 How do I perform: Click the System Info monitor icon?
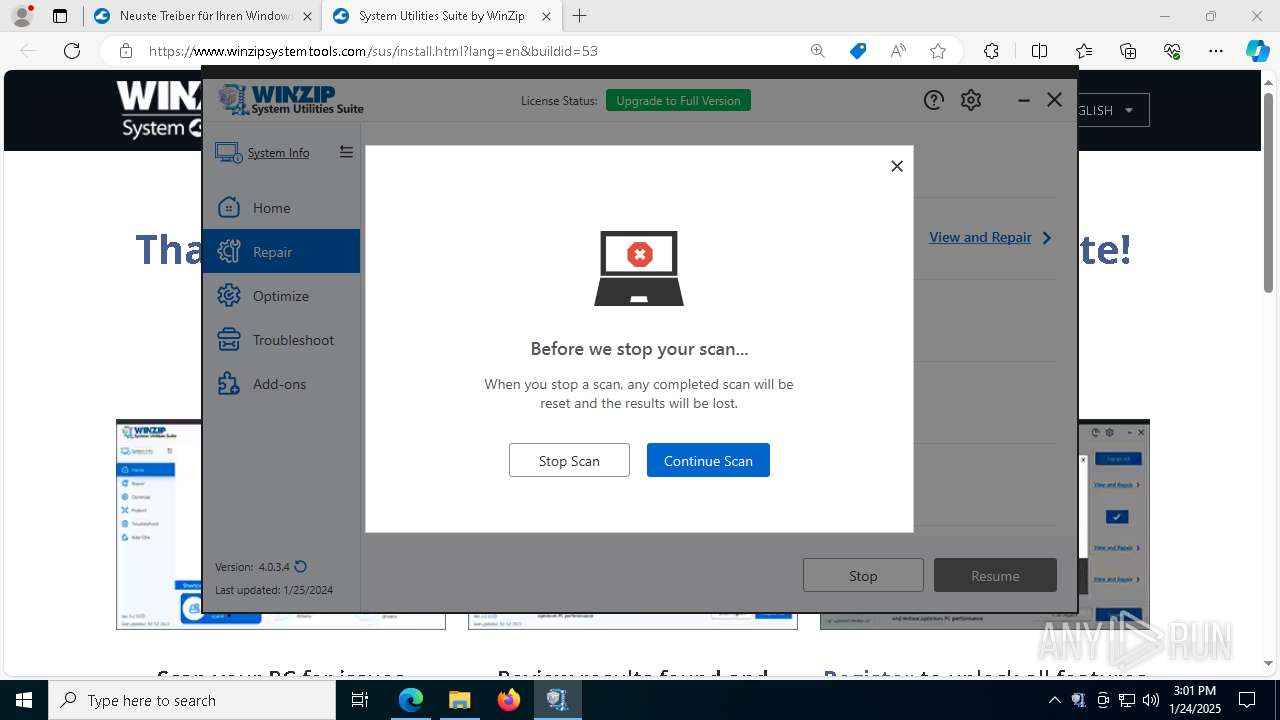tap(228, 153)
